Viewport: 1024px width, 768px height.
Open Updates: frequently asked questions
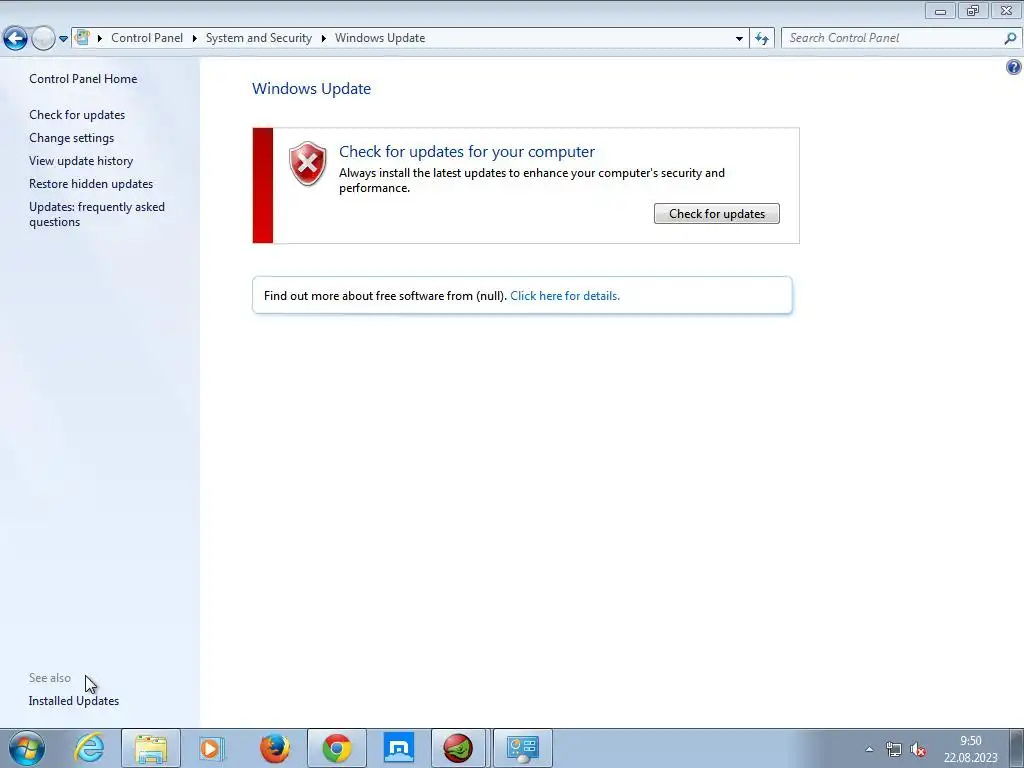pos(97,214)
